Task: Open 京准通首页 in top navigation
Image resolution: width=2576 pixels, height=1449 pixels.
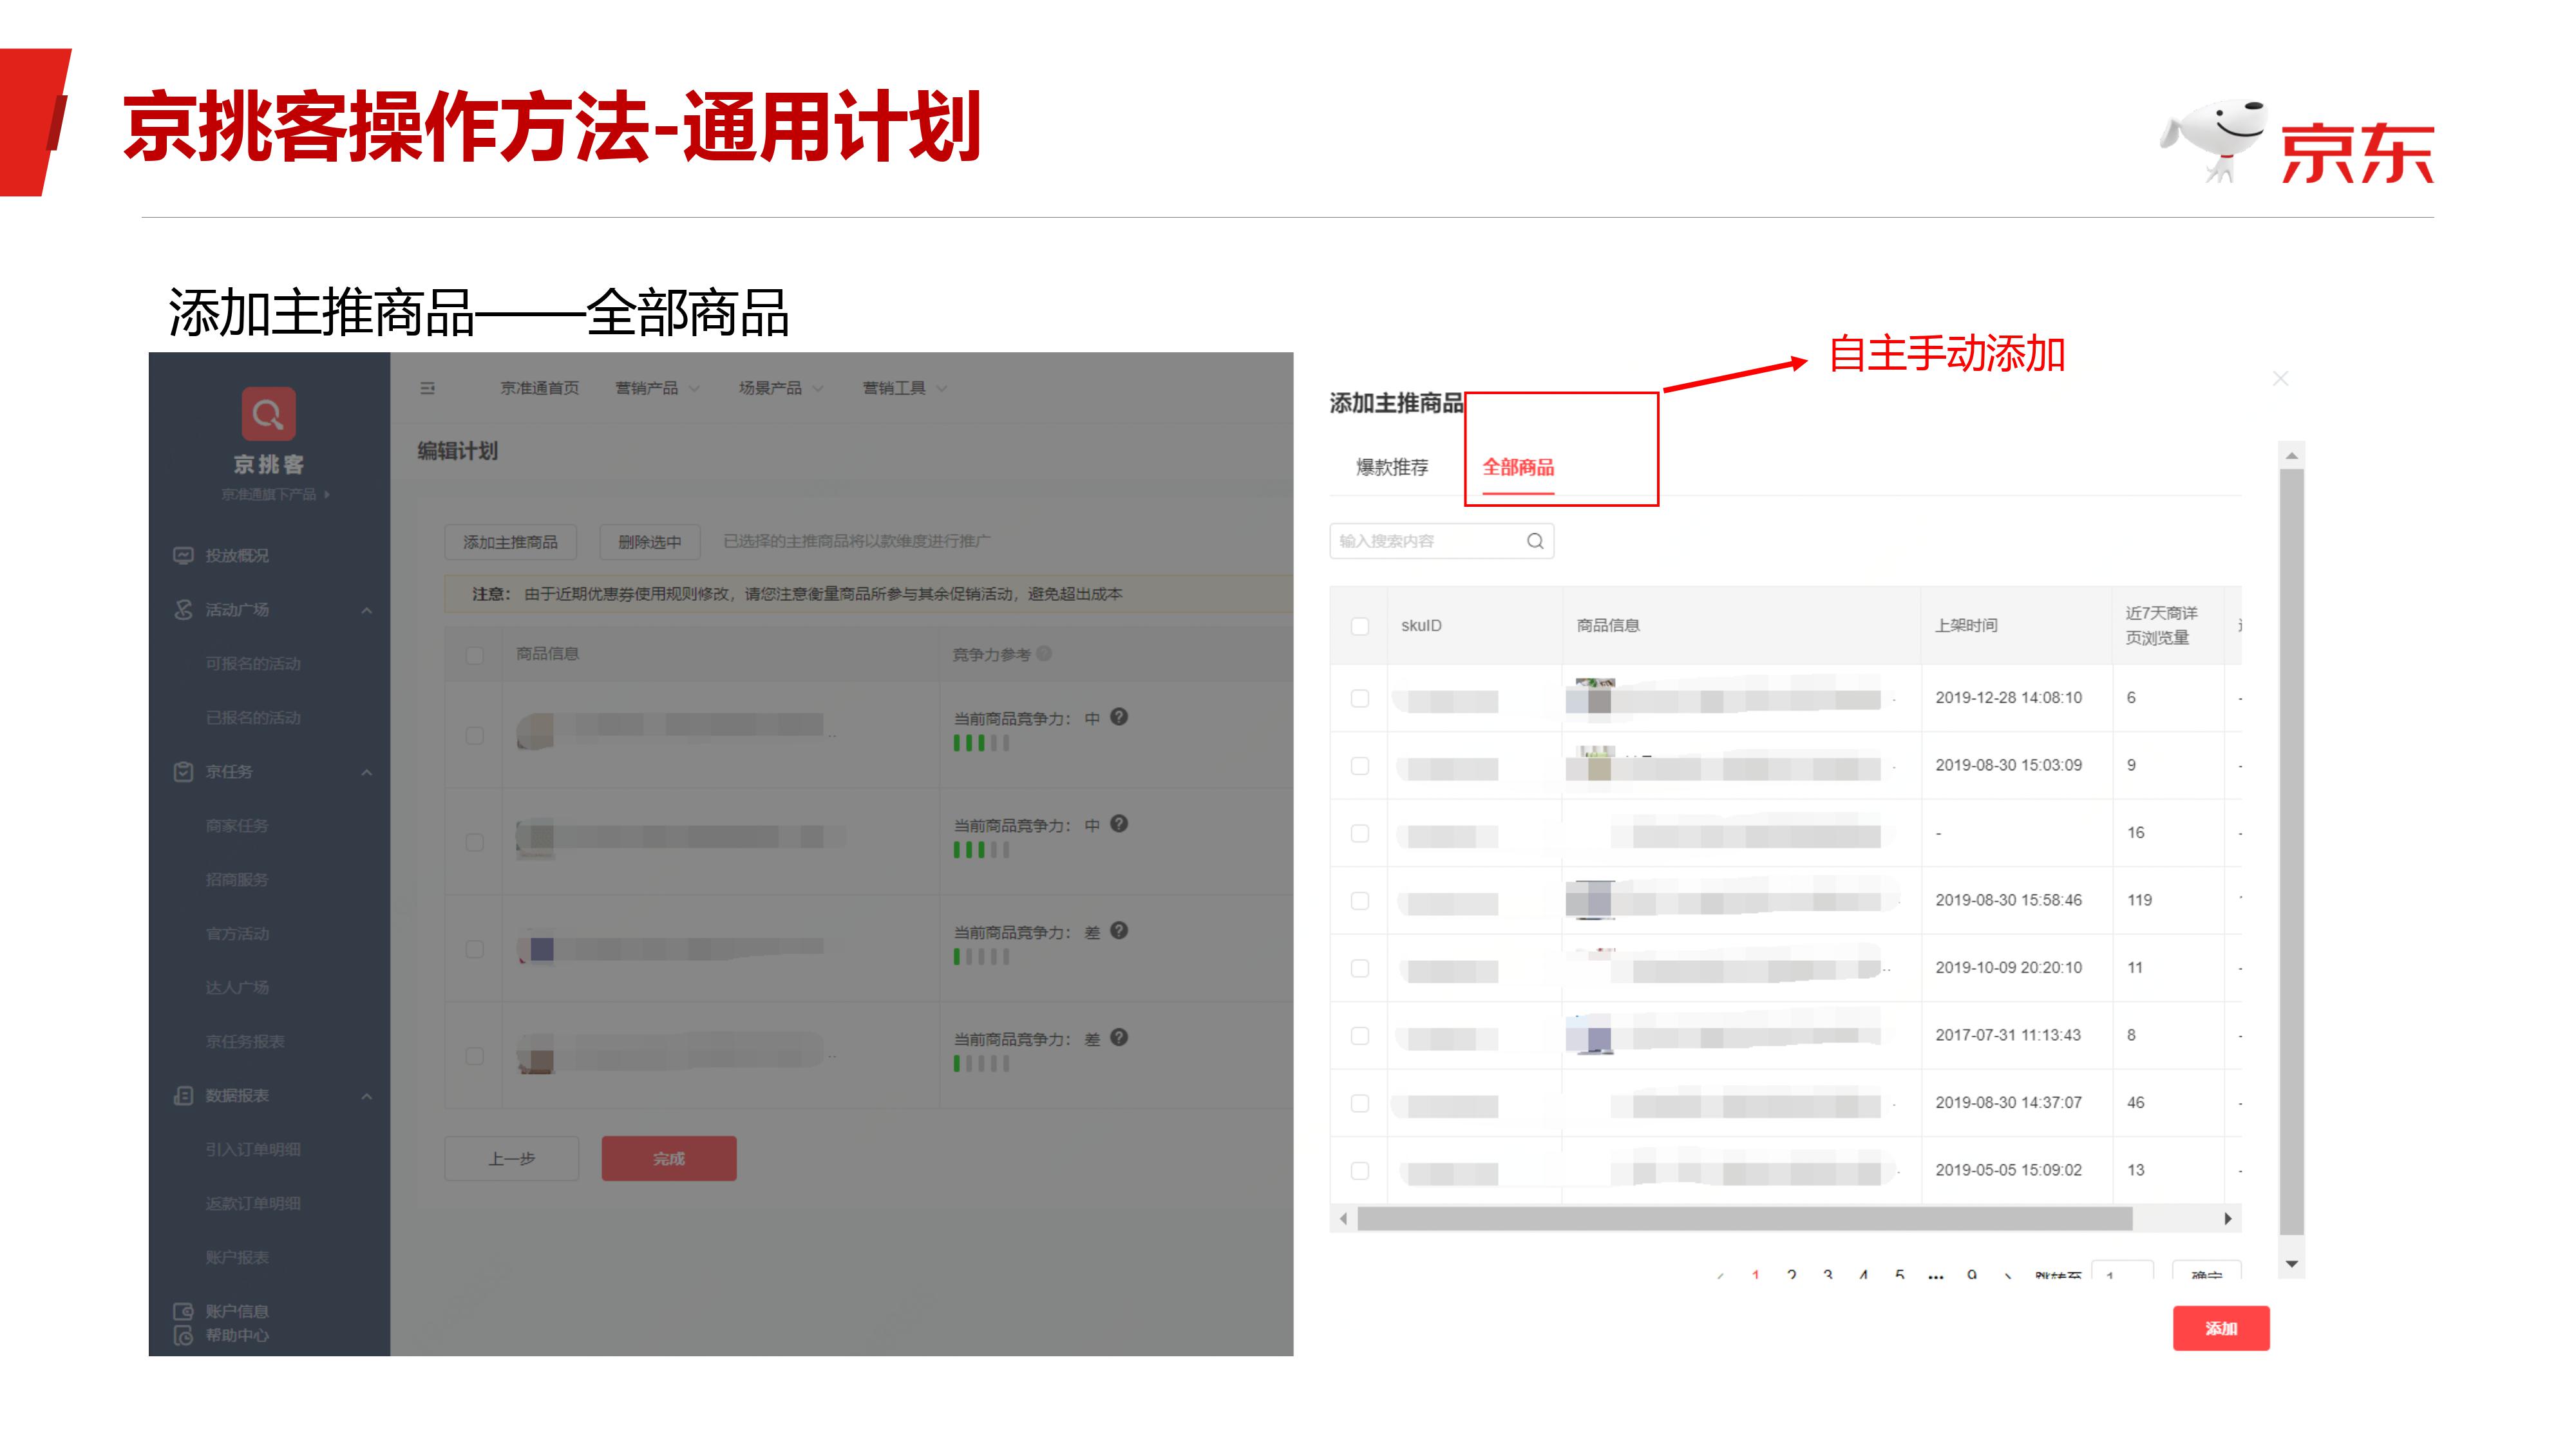Action: coord(540,388)
